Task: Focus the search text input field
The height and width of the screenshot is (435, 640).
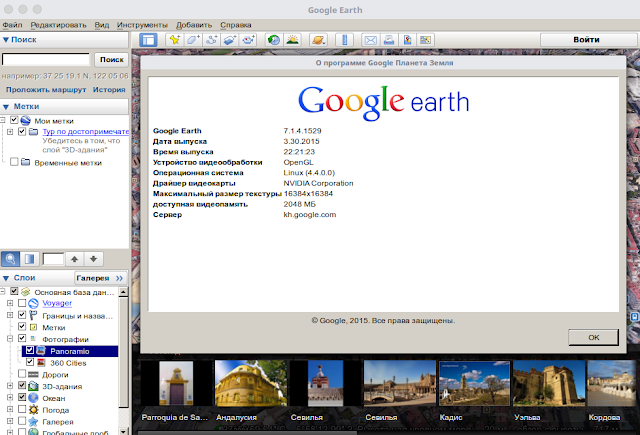Action: [x=46, y=60]
